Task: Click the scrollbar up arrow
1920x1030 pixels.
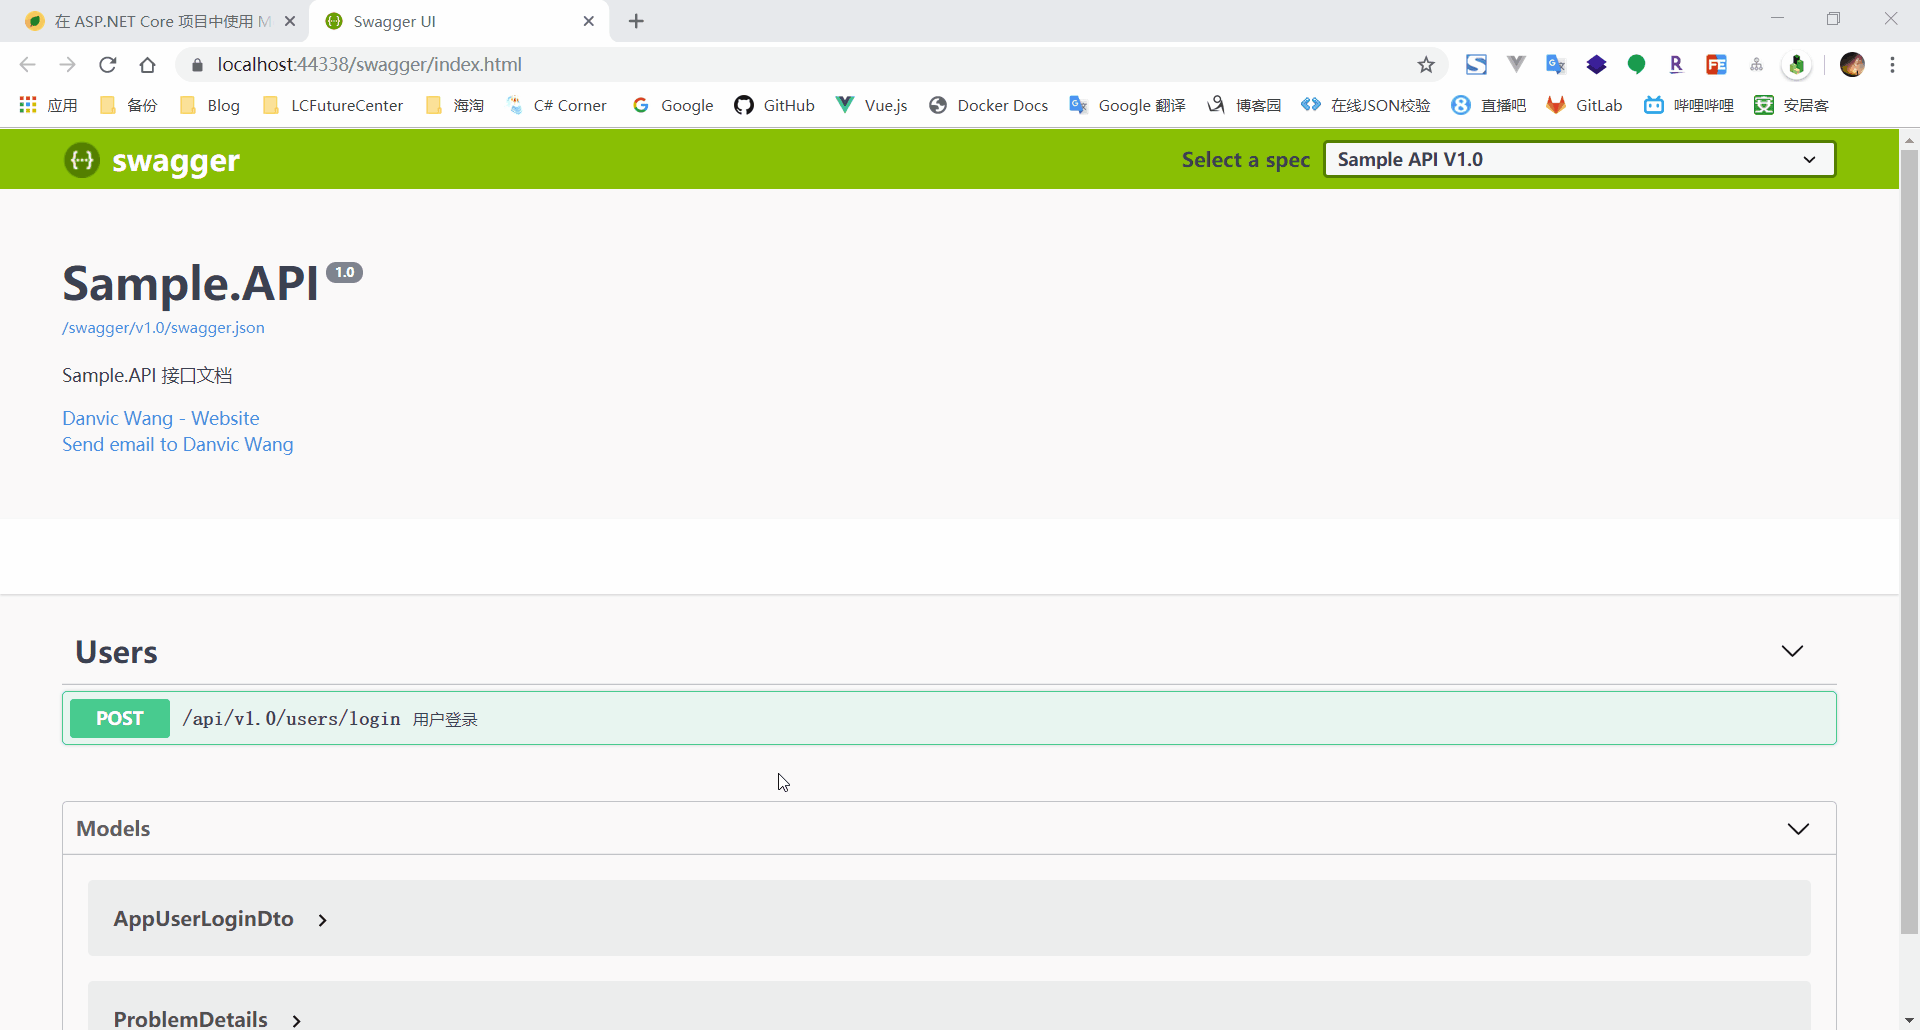Action: pos(1909,139)
